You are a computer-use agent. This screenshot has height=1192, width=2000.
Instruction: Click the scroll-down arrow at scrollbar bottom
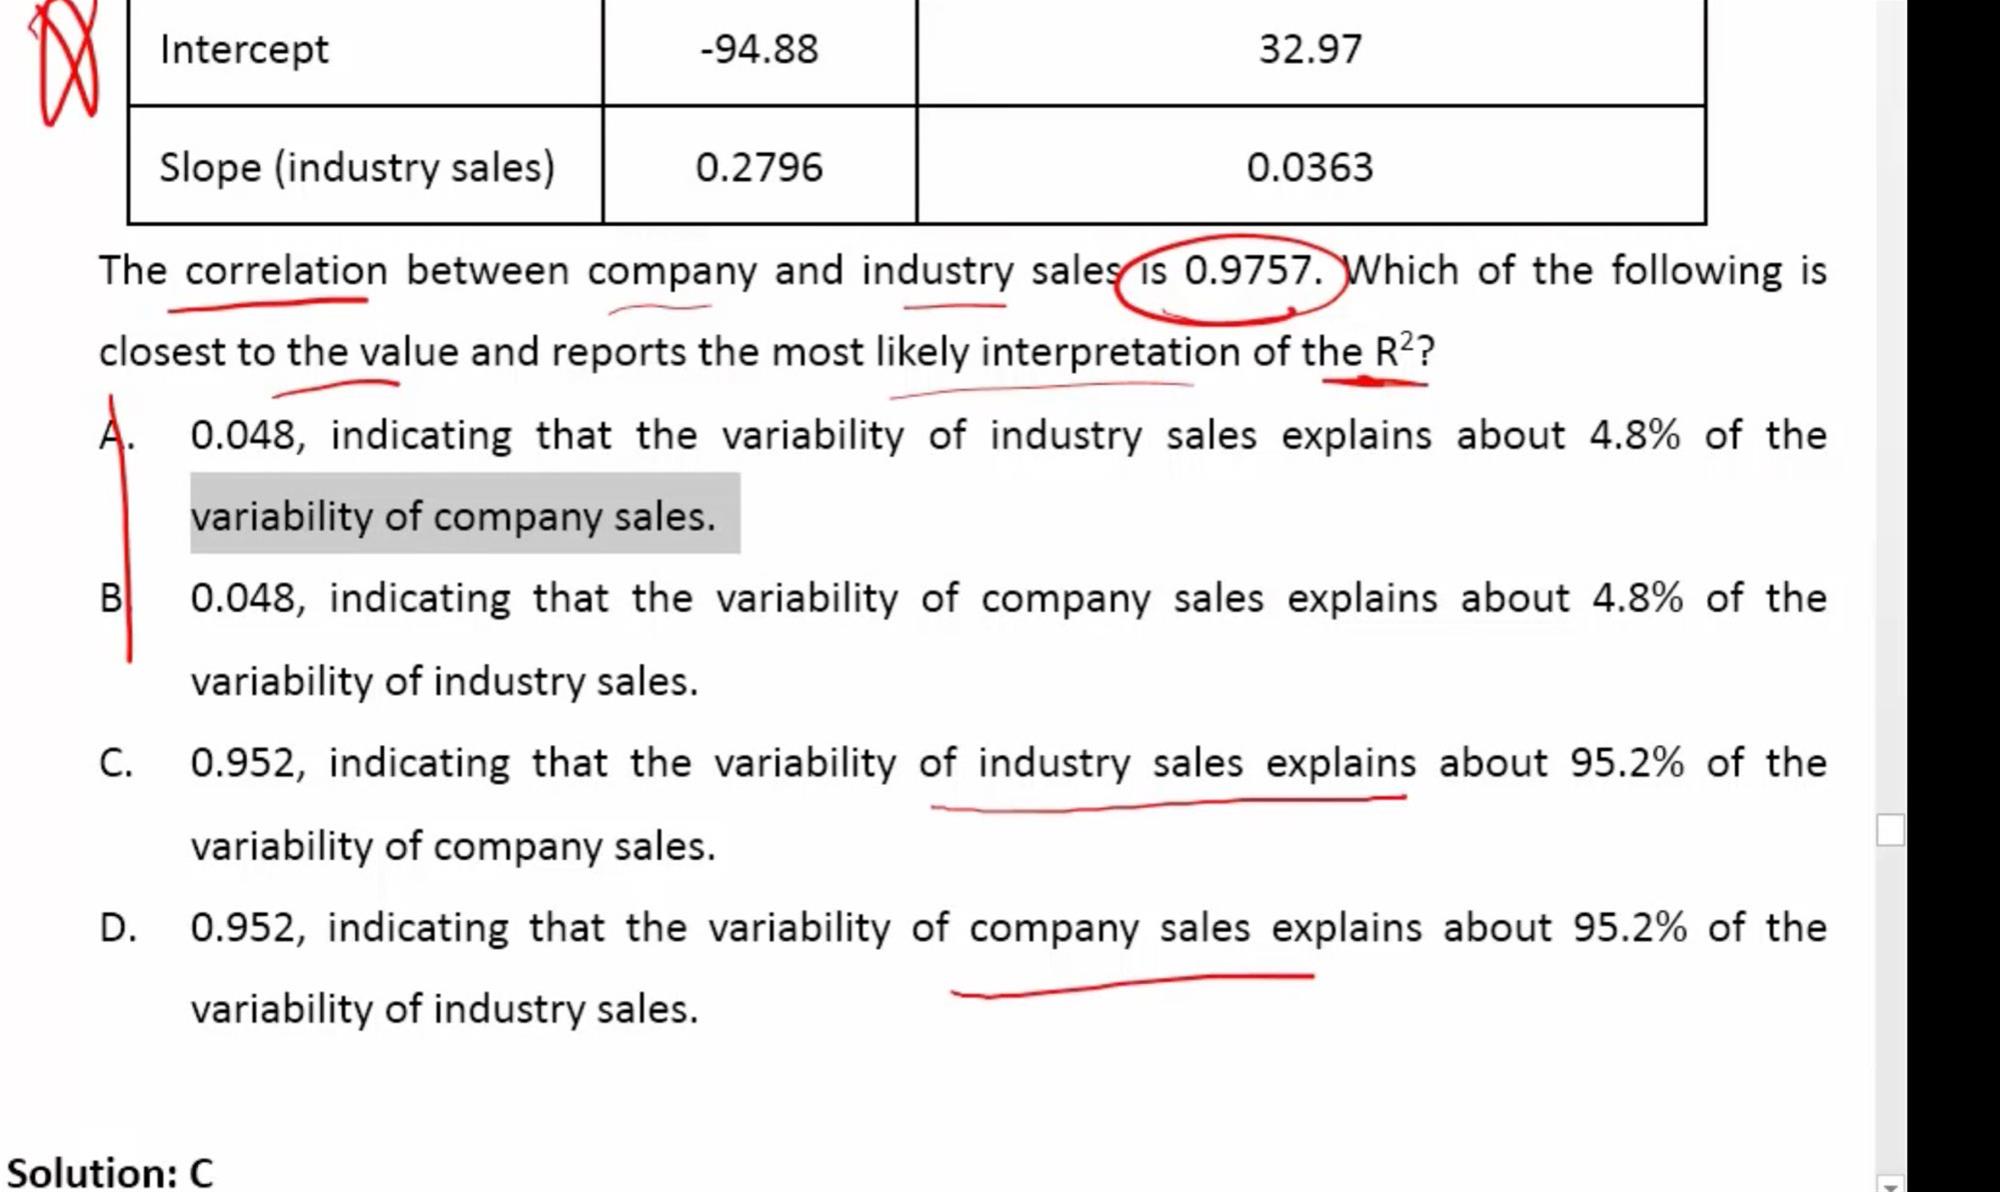pos(1890,1185)
